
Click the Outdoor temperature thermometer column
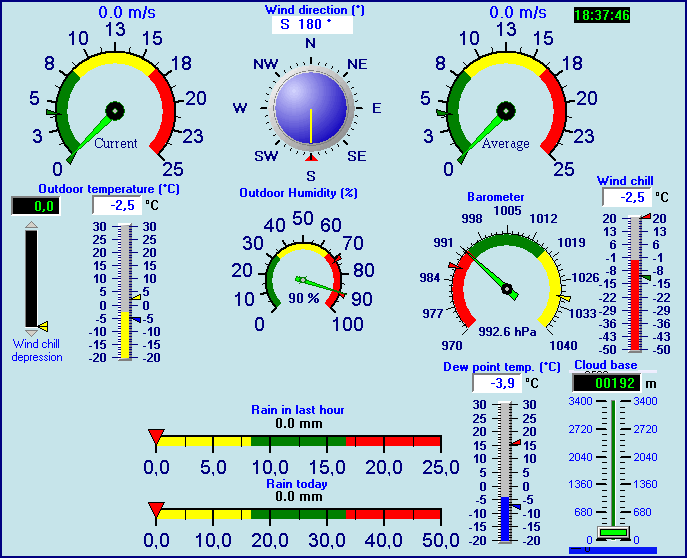(x=126, y=292)
